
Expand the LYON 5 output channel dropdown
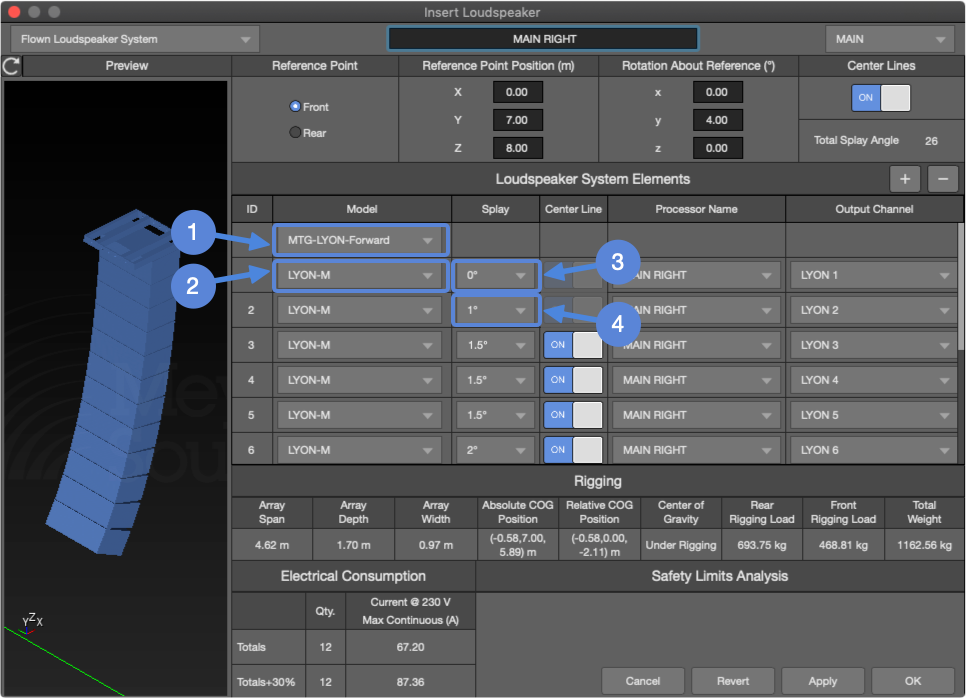tap(874, 416)
